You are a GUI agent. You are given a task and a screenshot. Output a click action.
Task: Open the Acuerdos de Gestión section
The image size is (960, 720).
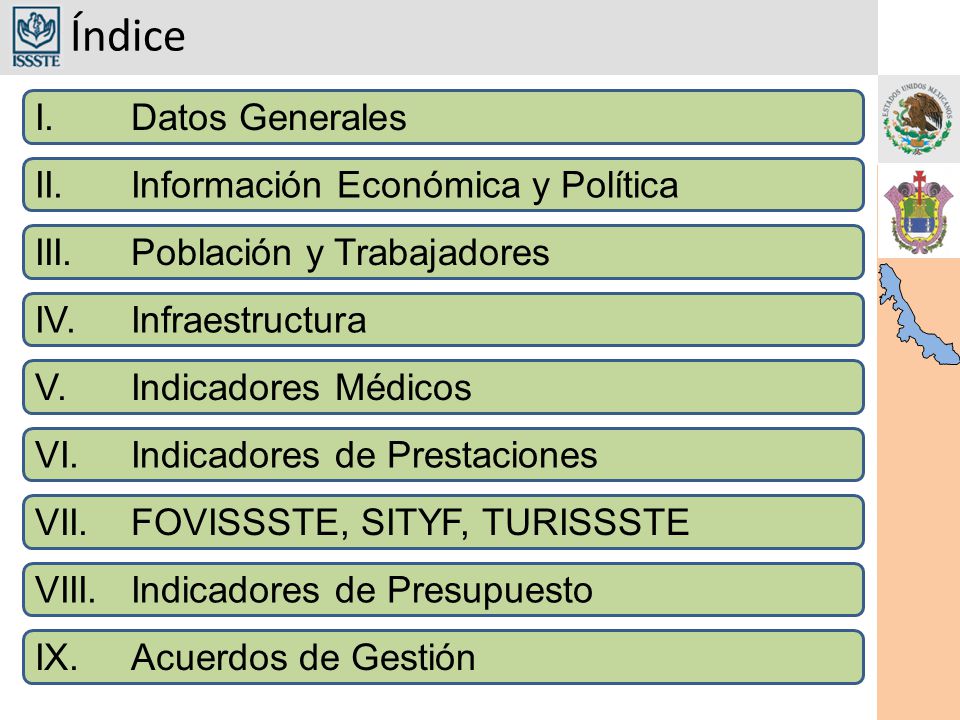(x=443, y=657)
